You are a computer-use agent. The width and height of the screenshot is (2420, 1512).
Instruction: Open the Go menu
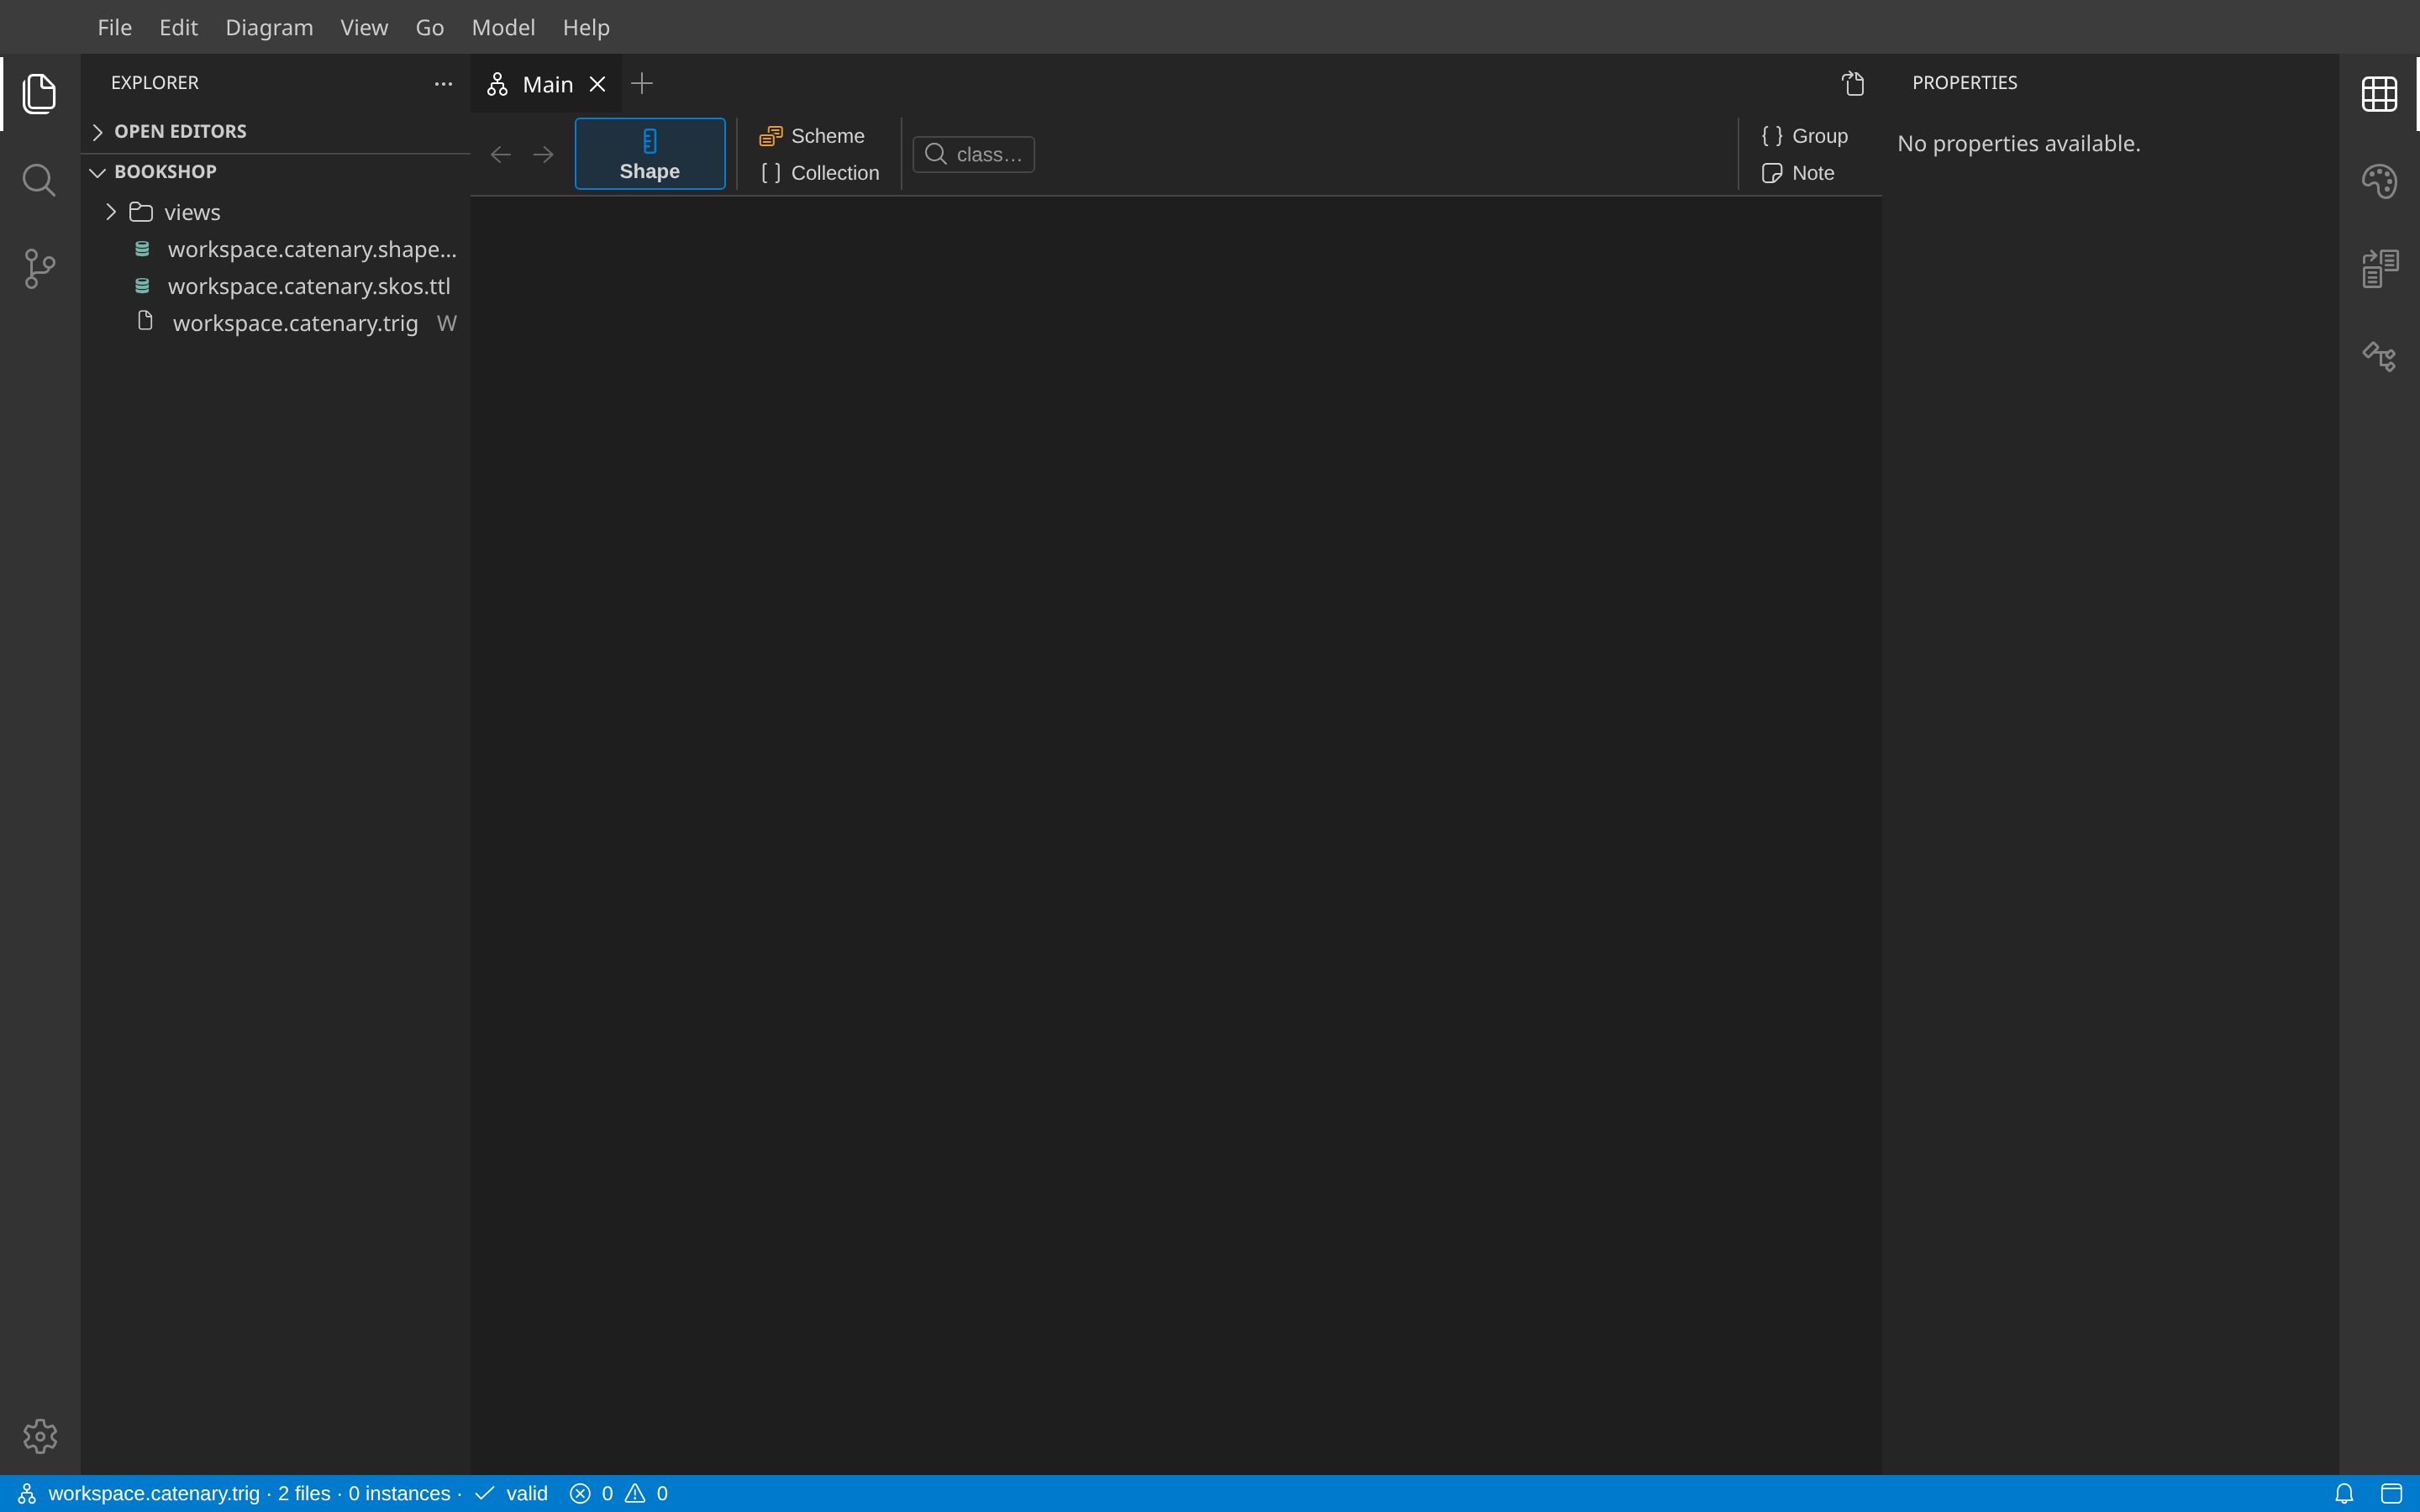[430, 28]
